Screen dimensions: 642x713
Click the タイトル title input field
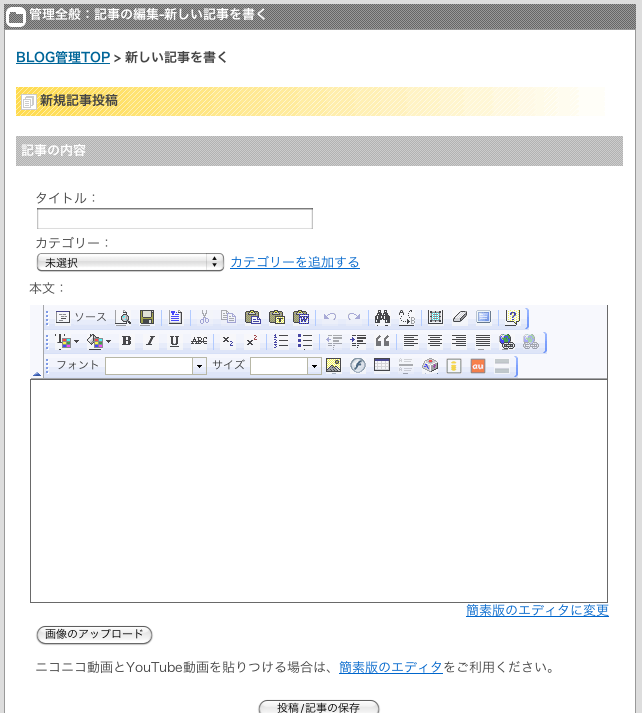tap(175, 219)
